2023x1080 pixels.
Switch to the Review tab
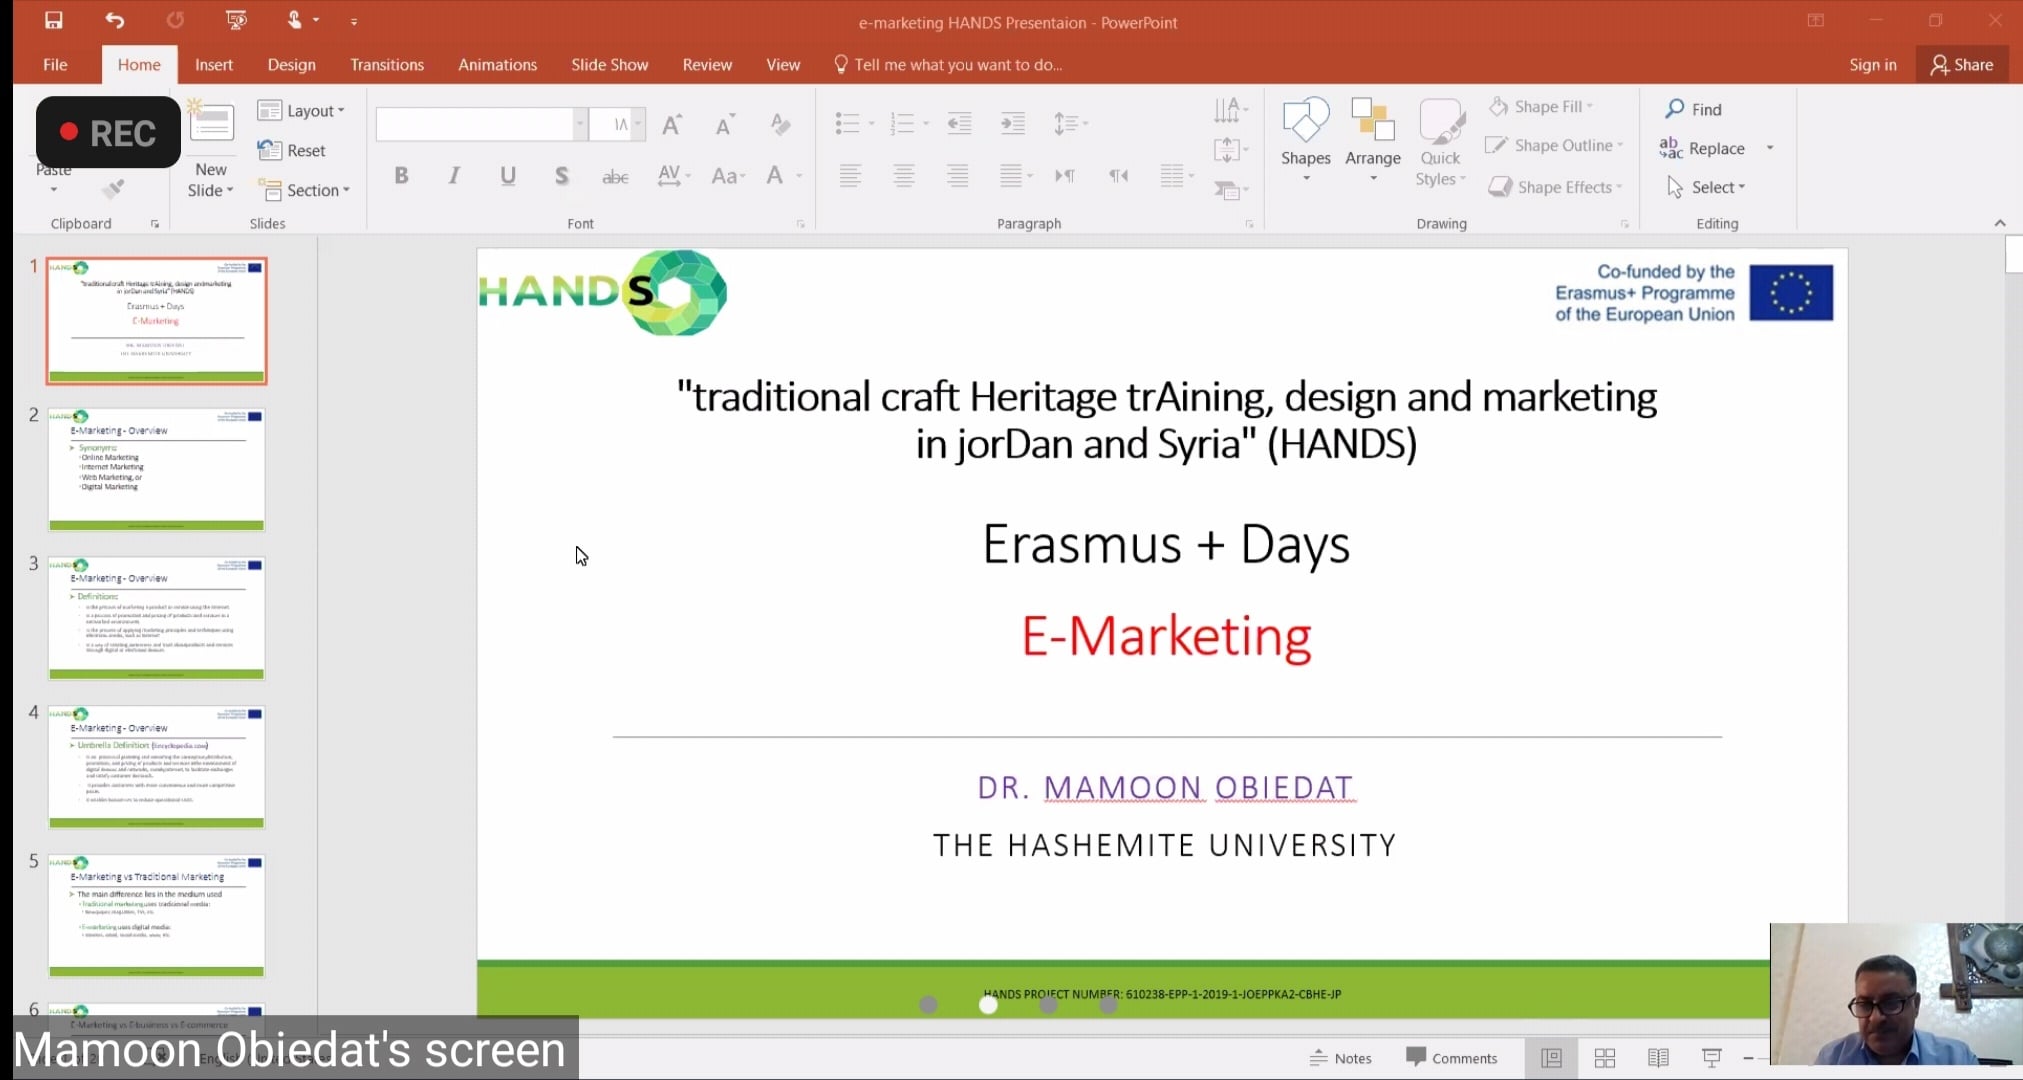point(707,64)
